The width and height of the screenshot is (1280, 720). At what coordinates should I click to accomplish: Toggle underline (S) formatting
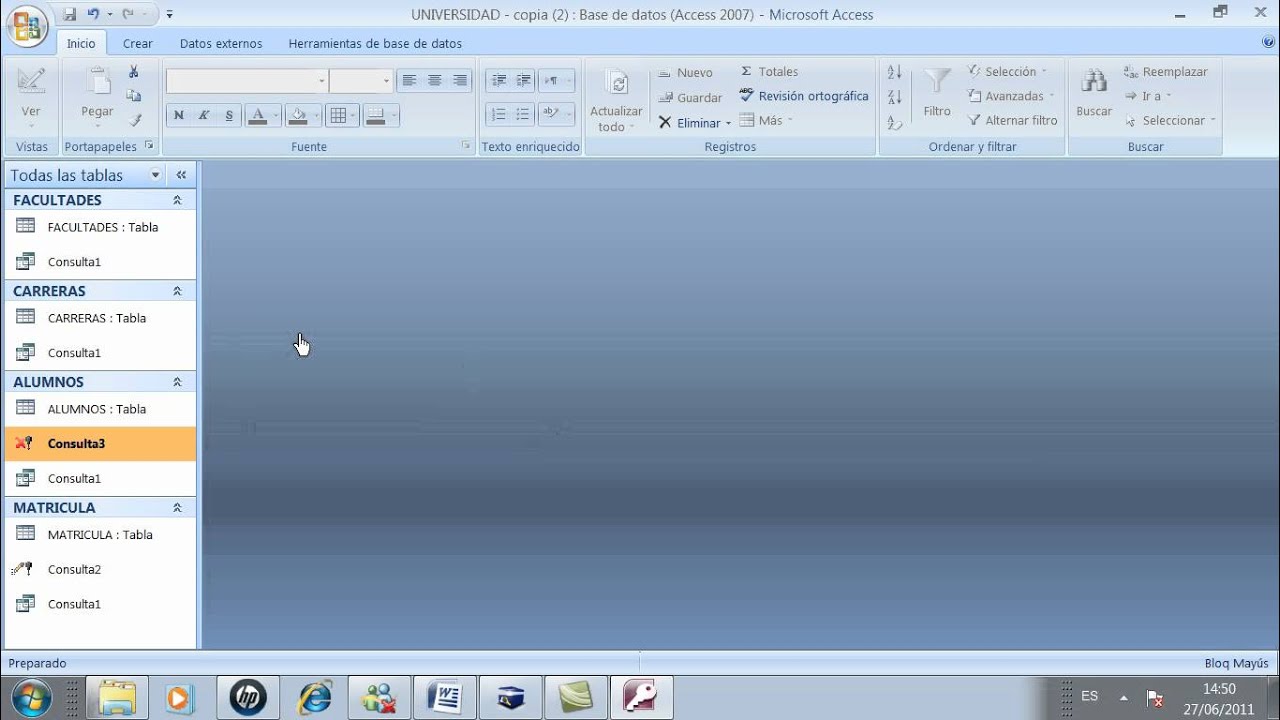(229, 115)
